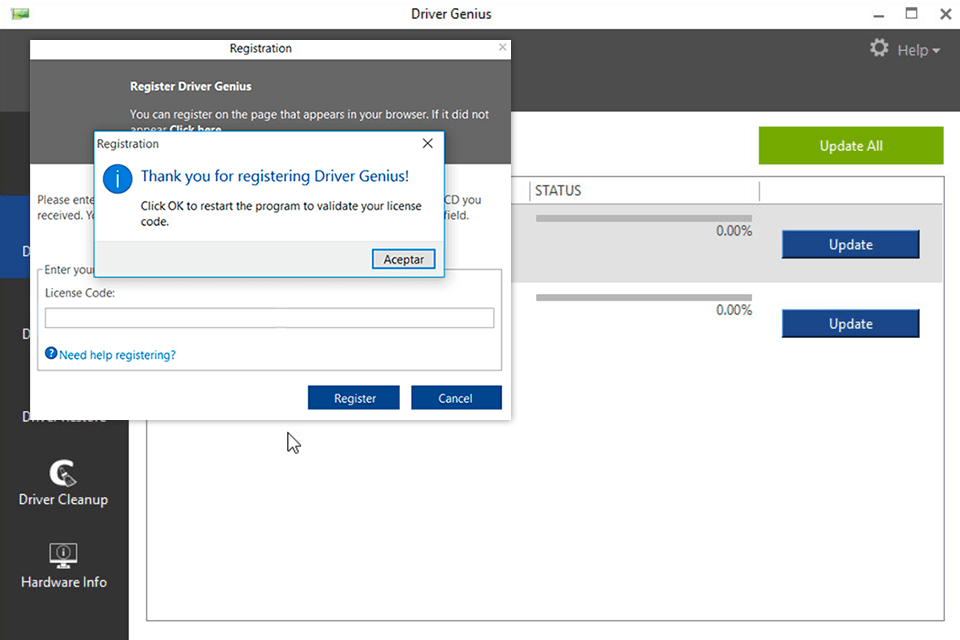The height and width of the screenshot is (640, 960).
Task: Click the settings gear icon
Action: [878, 48]
